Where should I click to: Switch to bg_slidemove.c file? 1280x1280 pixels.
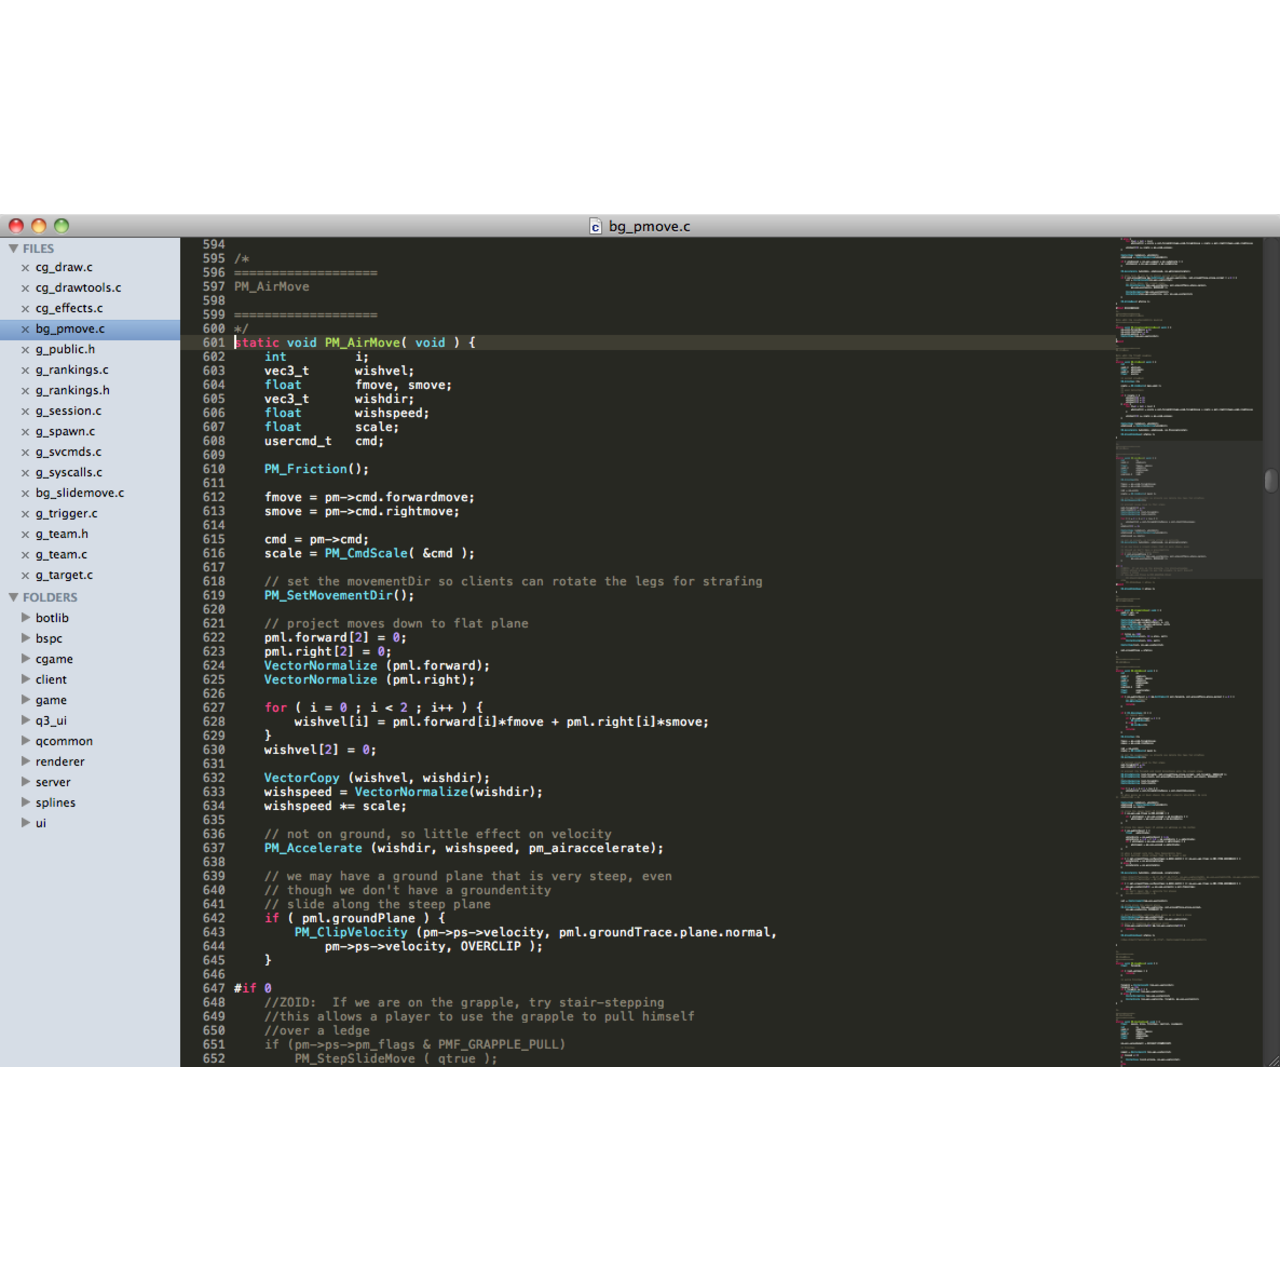point(80,493)
